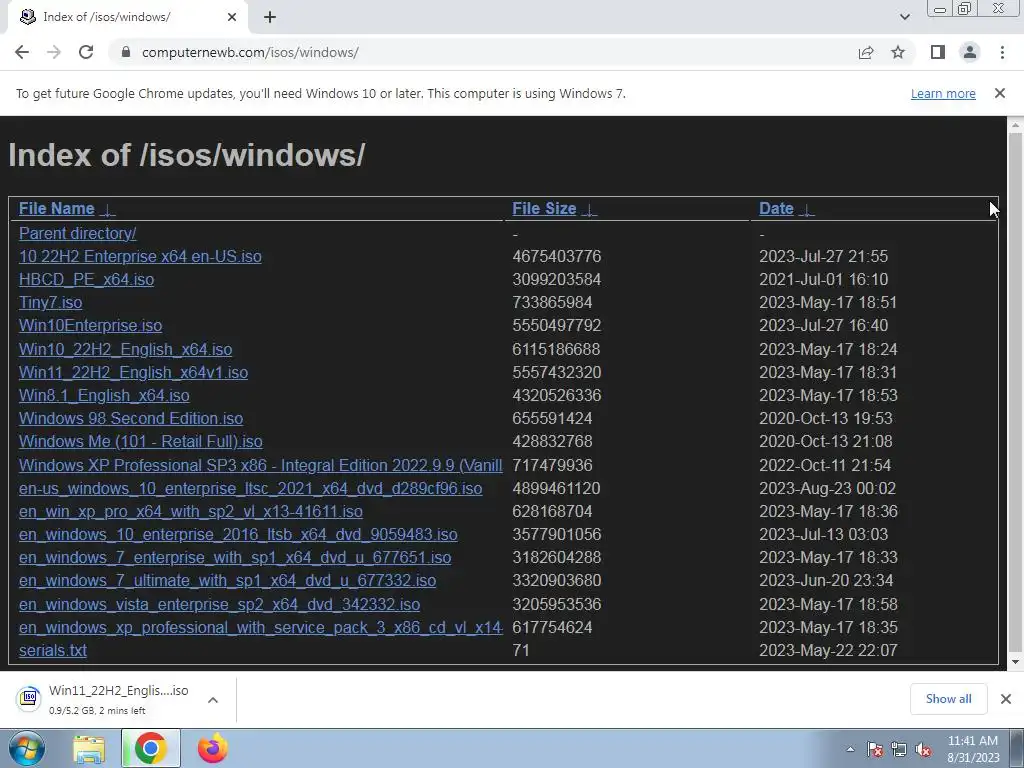The width and height of the screenshot is (1024, 768).
Task: Open the tab search dropdown
Action: (x=904, y=17)
